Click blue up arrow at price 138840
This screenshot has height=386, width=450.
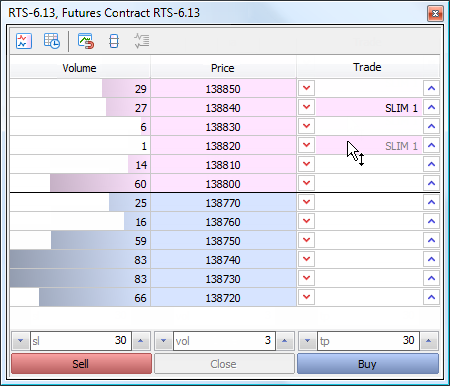click(431, 107)
